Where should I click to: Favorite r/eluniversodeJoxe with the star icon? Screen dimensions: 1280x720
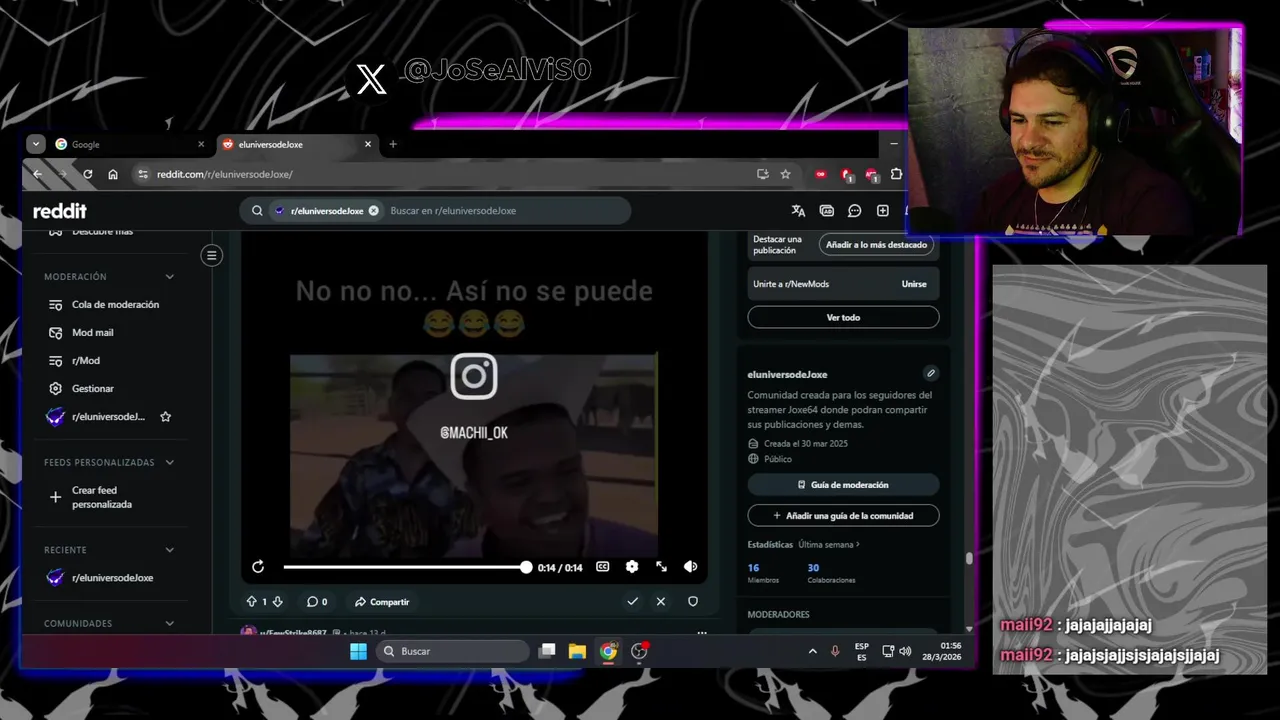pos(166,416)
